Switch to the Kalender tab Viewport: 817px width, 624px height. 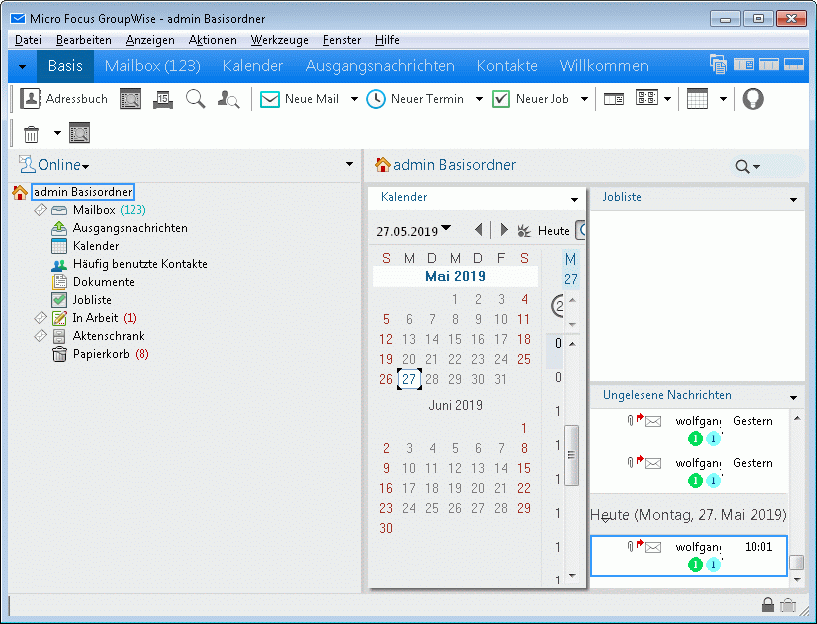[253, 66]
